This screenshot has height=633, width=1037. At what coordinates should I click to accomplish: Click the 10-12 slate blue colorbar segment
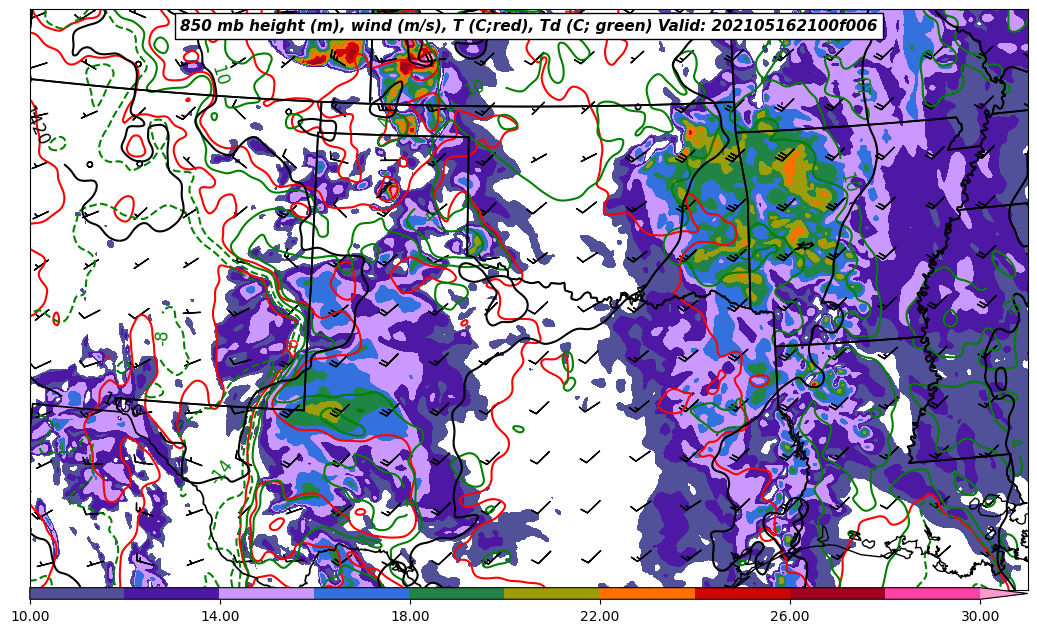[77, 593]
